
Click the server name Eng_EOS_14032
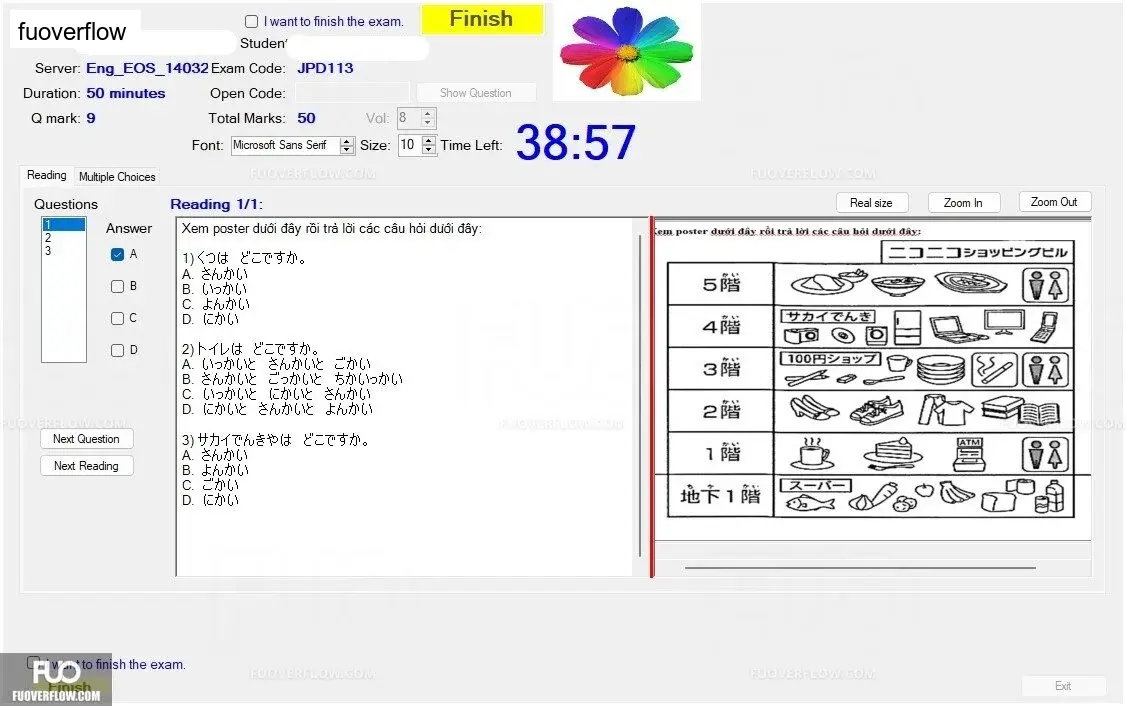pyautogui.click(x=147, y=68)
